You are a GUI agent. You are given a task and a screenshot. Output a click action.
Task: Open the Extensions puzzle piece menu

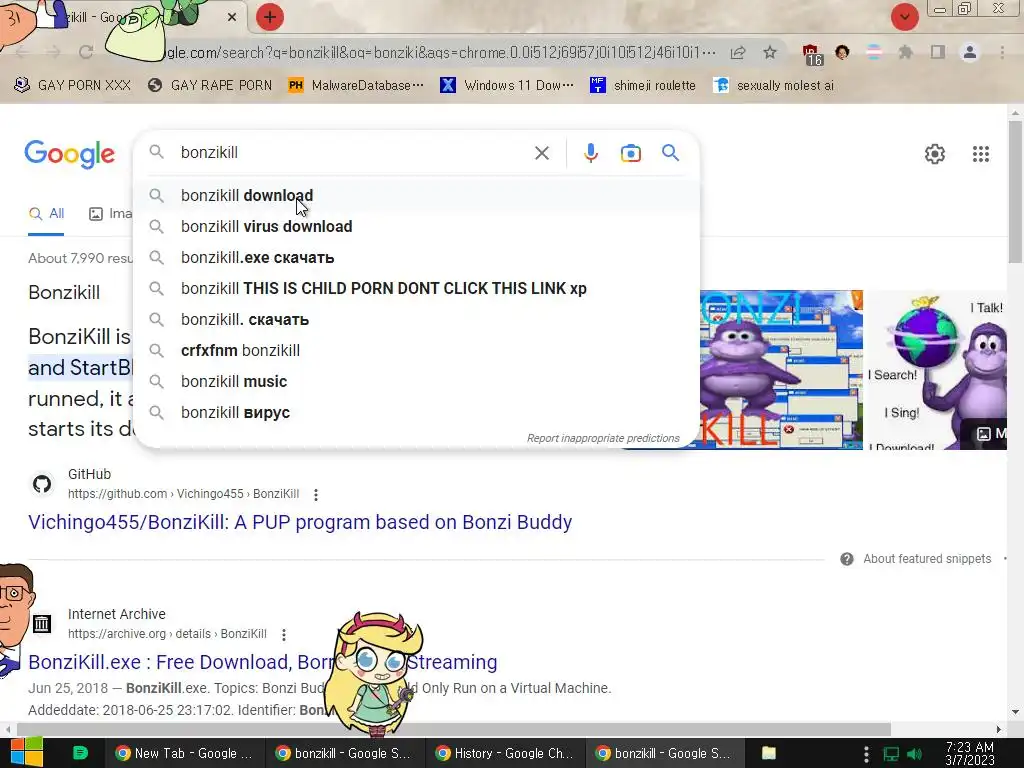[905, 52]
